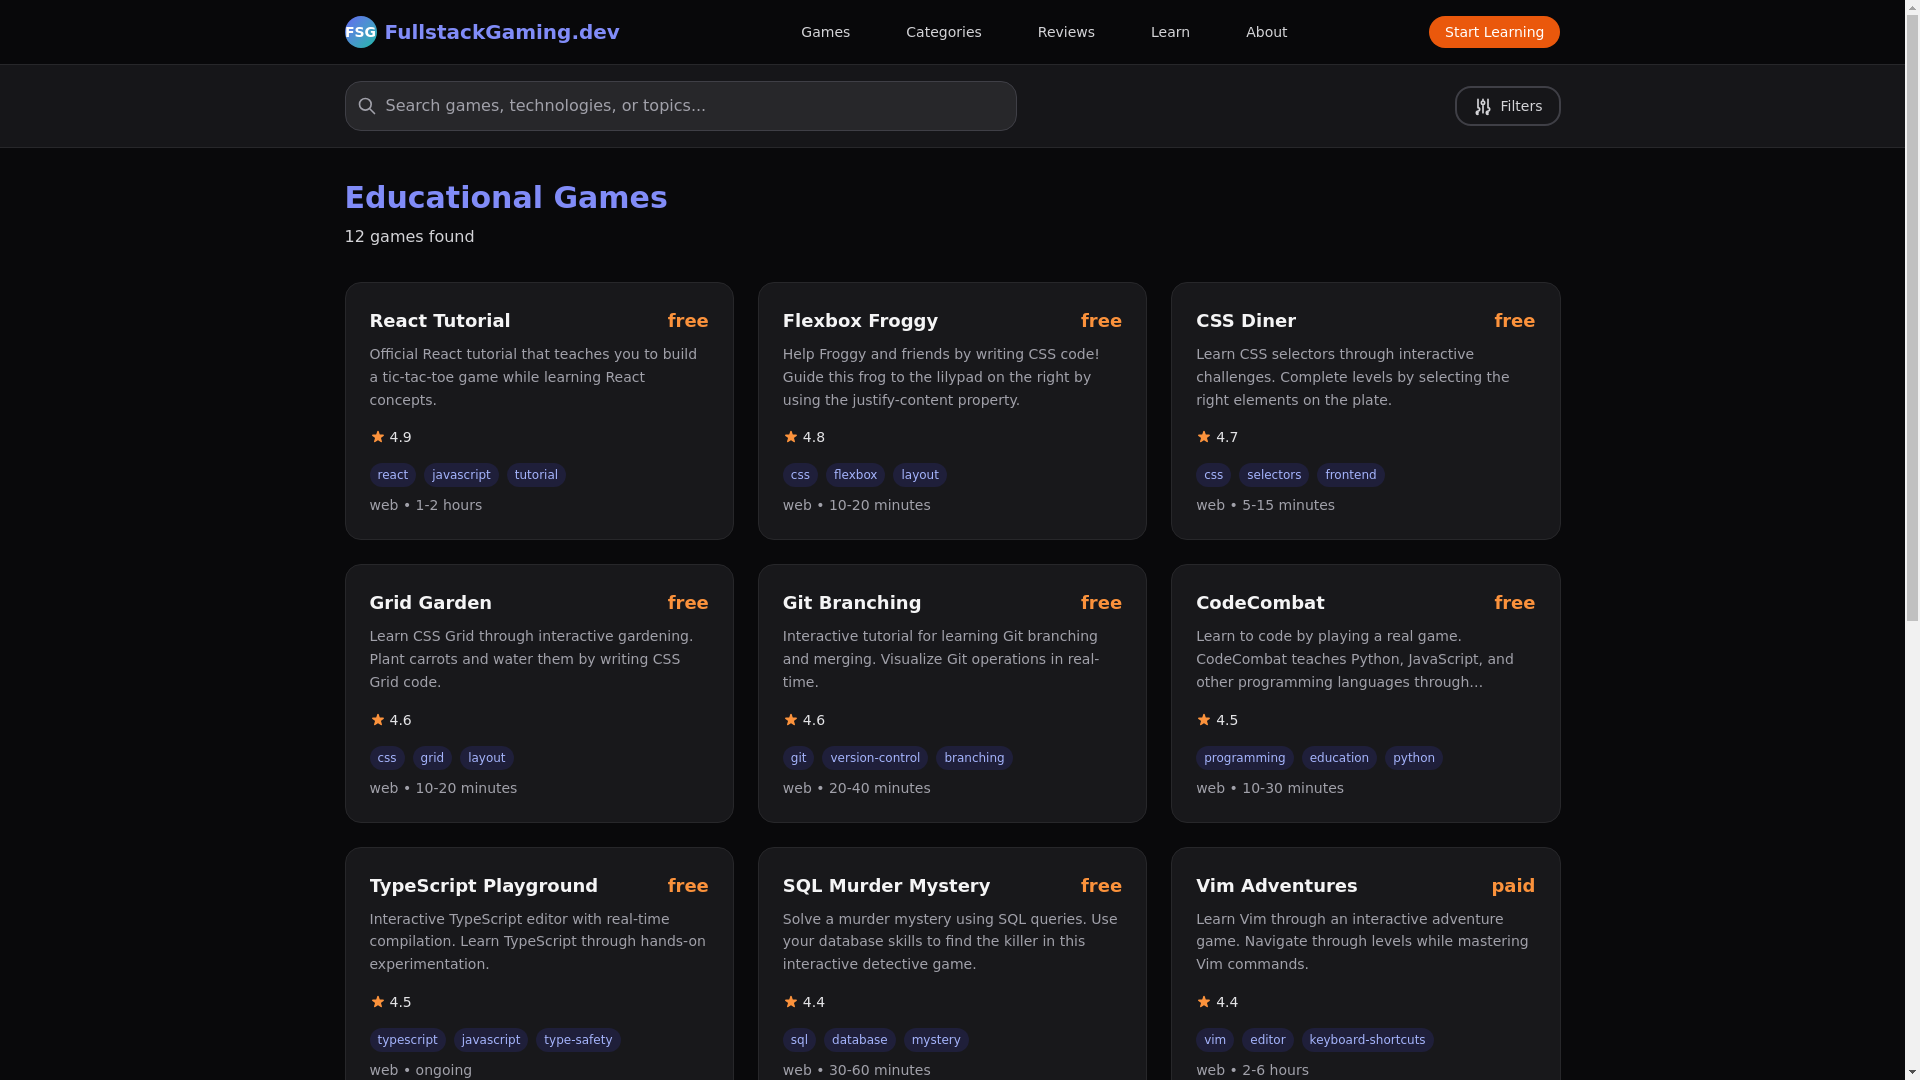This screenshot has height=1080, width=1920.
Task: Click the version-control tag
Action: pyautogui.click(x=875, y=758)
